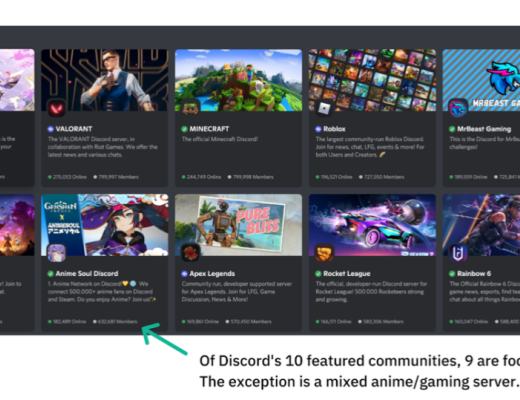Select the MINECRAFT server title
This screenshot has width=520, height=400.
coord(209,129)
